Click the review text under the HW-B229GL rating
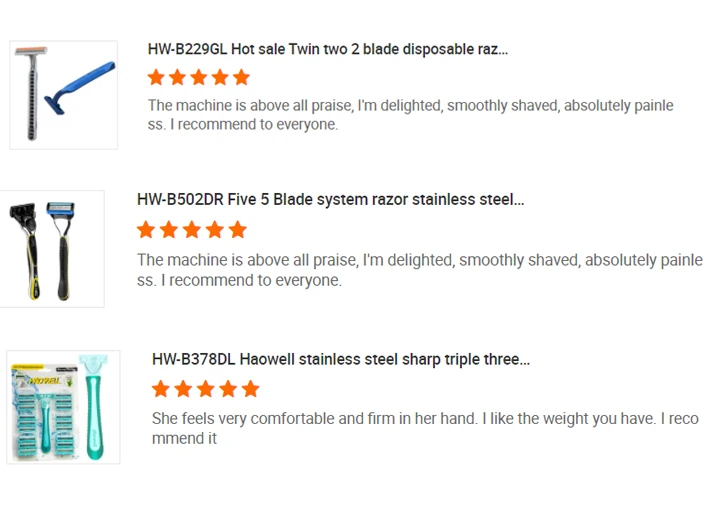The height and width of the screenshot is (508, 709). pos(410,115)
